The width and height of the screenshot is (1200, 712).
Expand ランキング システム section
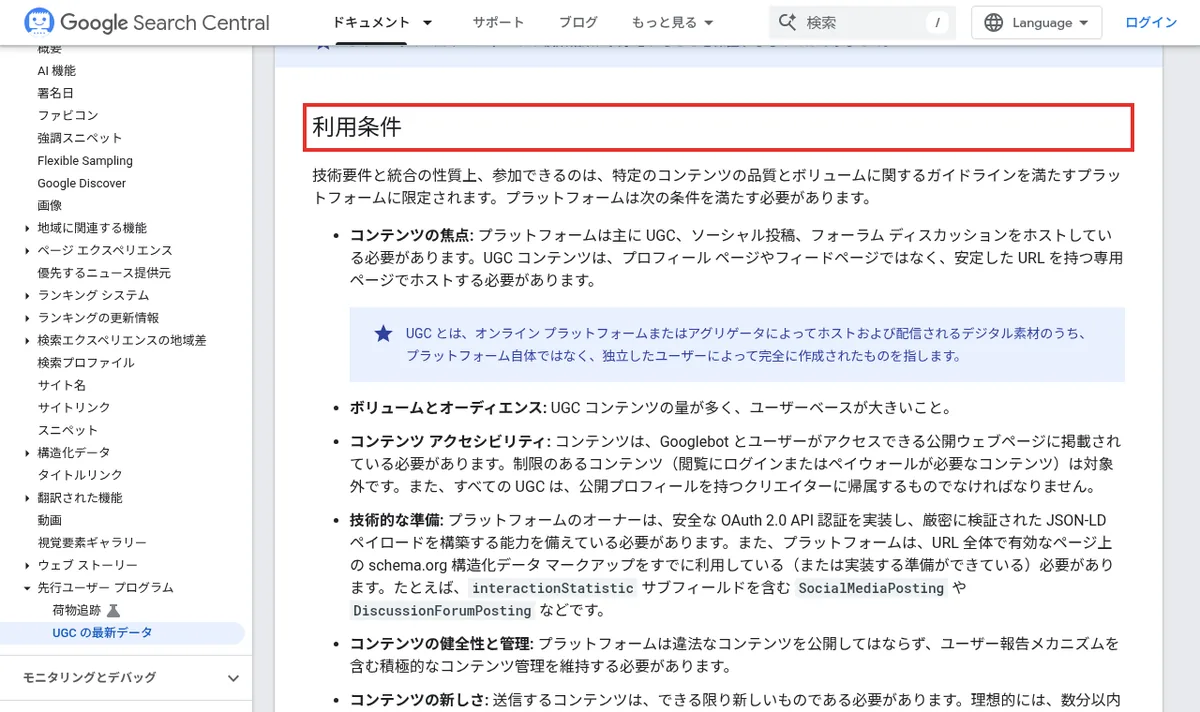pos(27,295)
